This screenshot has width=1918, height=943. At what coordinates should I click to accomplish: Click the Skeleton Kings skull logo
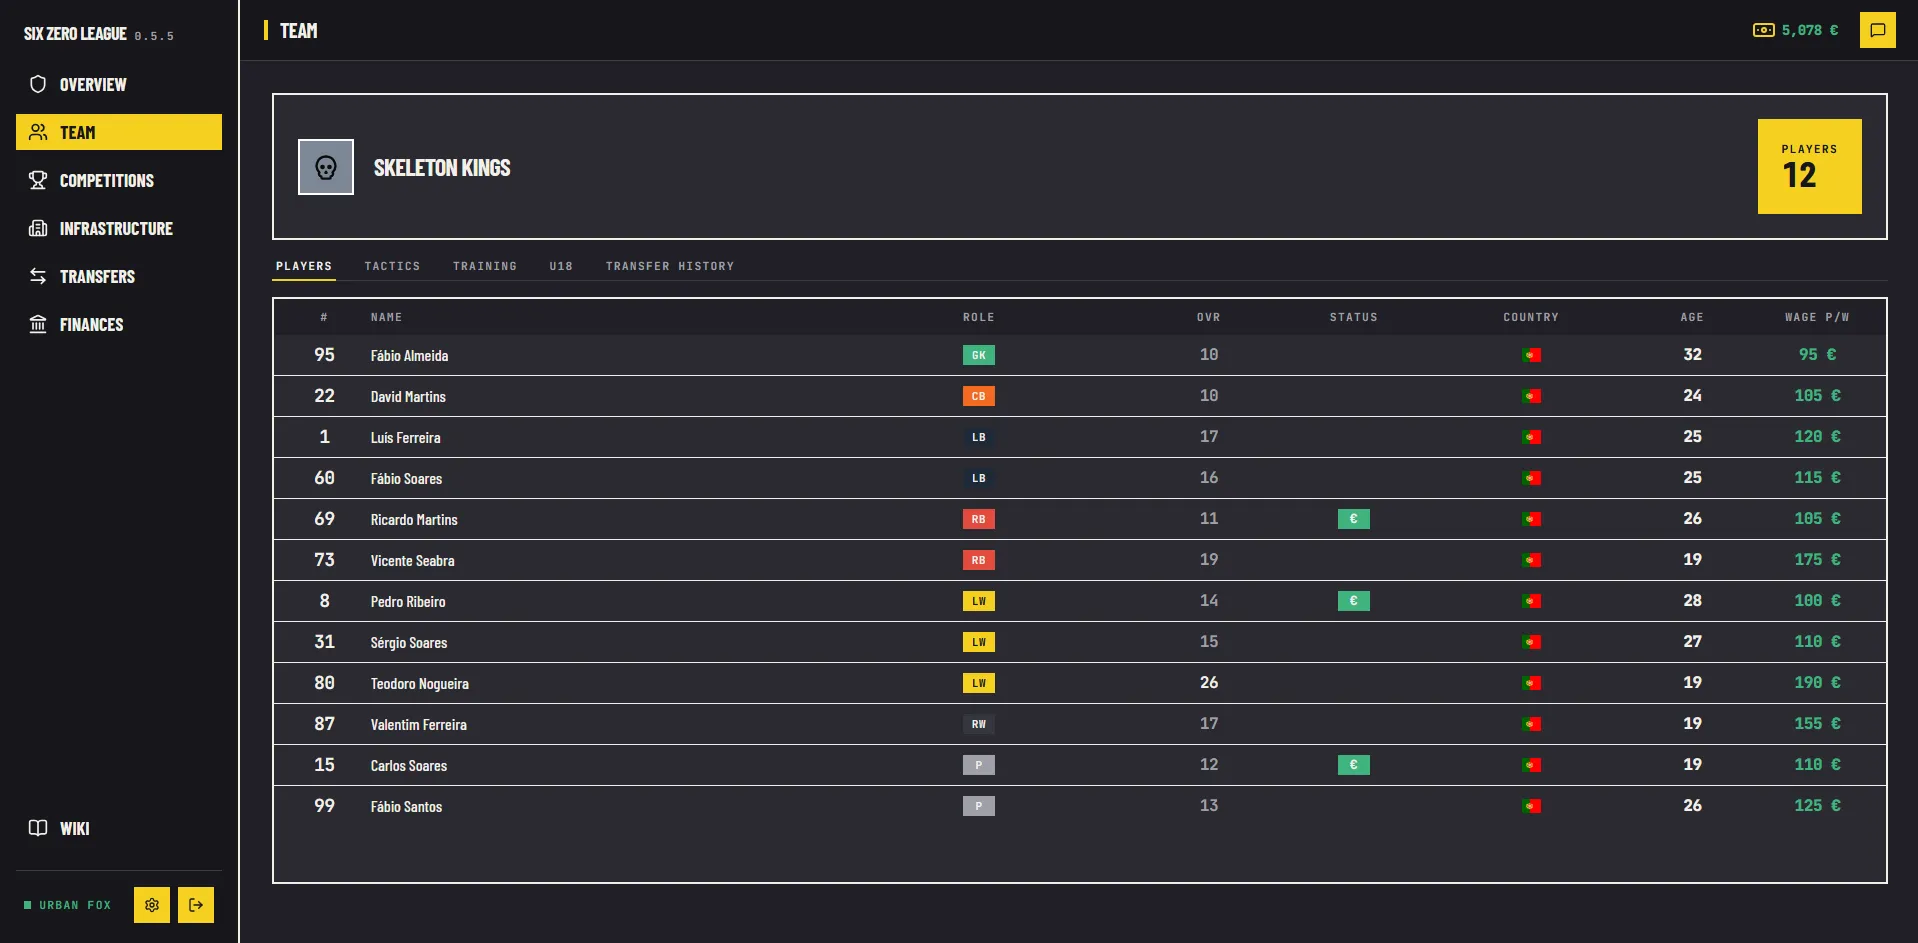coord(326,167)
